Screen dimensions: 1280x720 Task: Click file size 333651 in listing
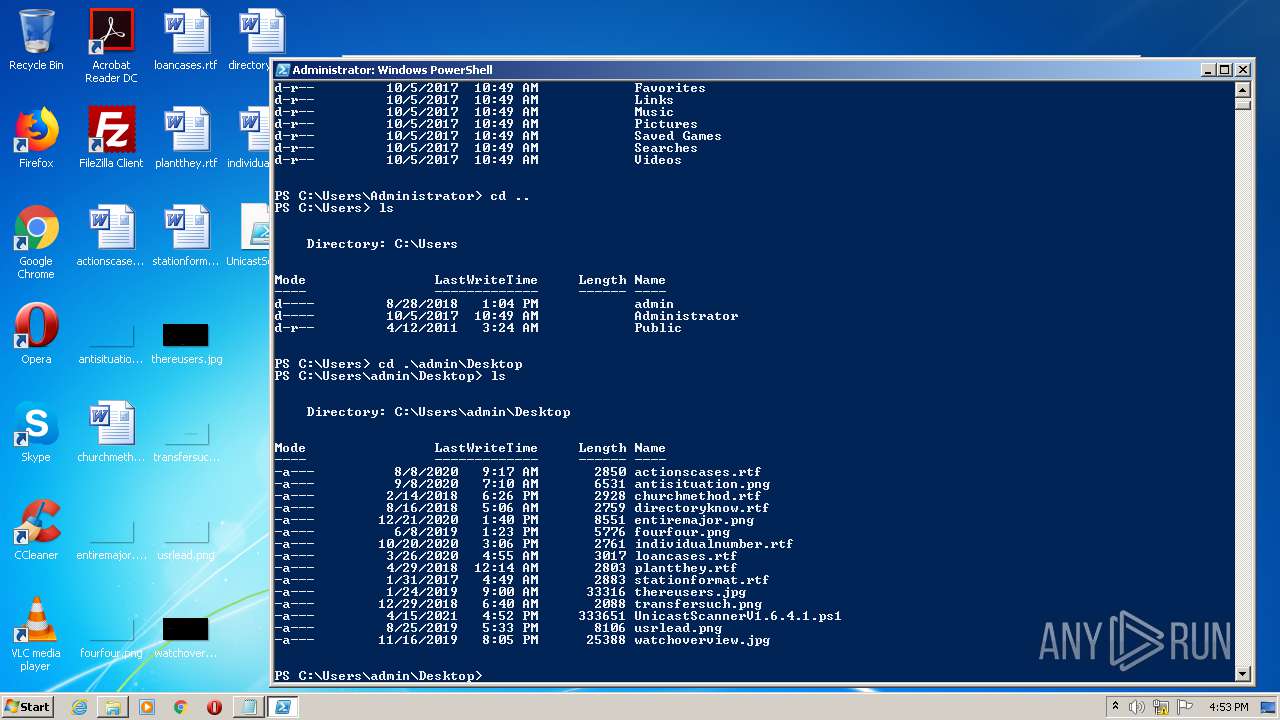(x=602, y=616)
